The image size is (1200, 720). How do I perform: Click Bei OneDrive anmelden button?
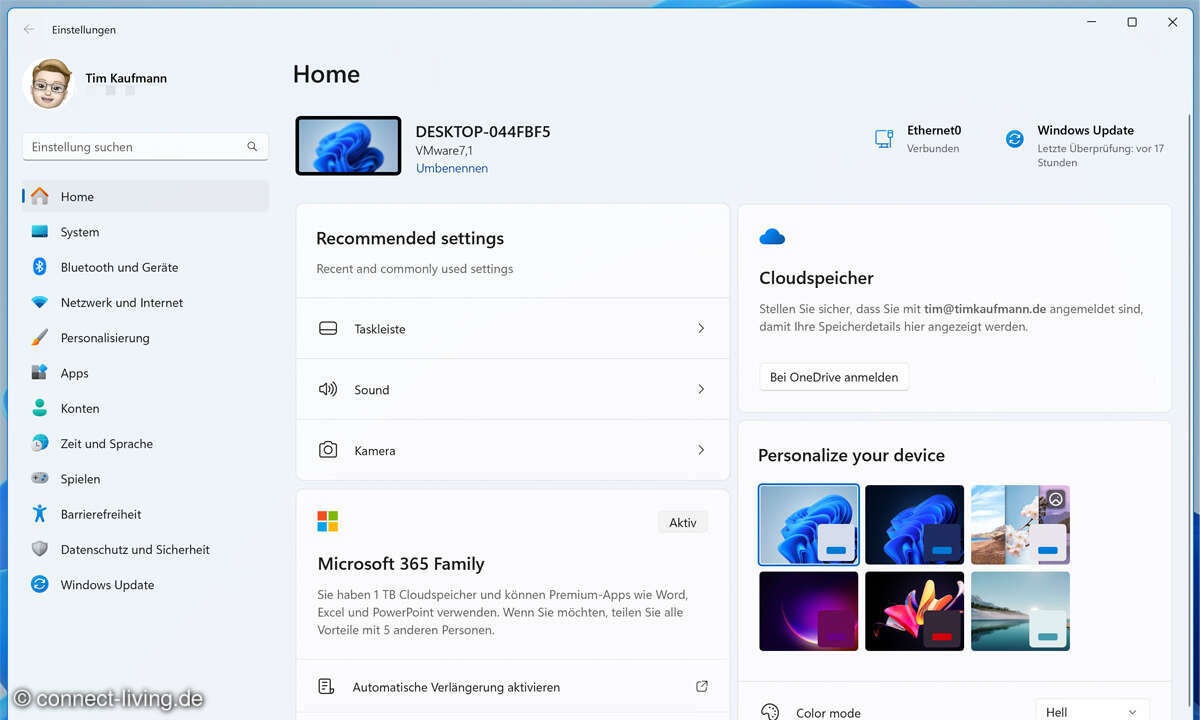coord(834,377)
